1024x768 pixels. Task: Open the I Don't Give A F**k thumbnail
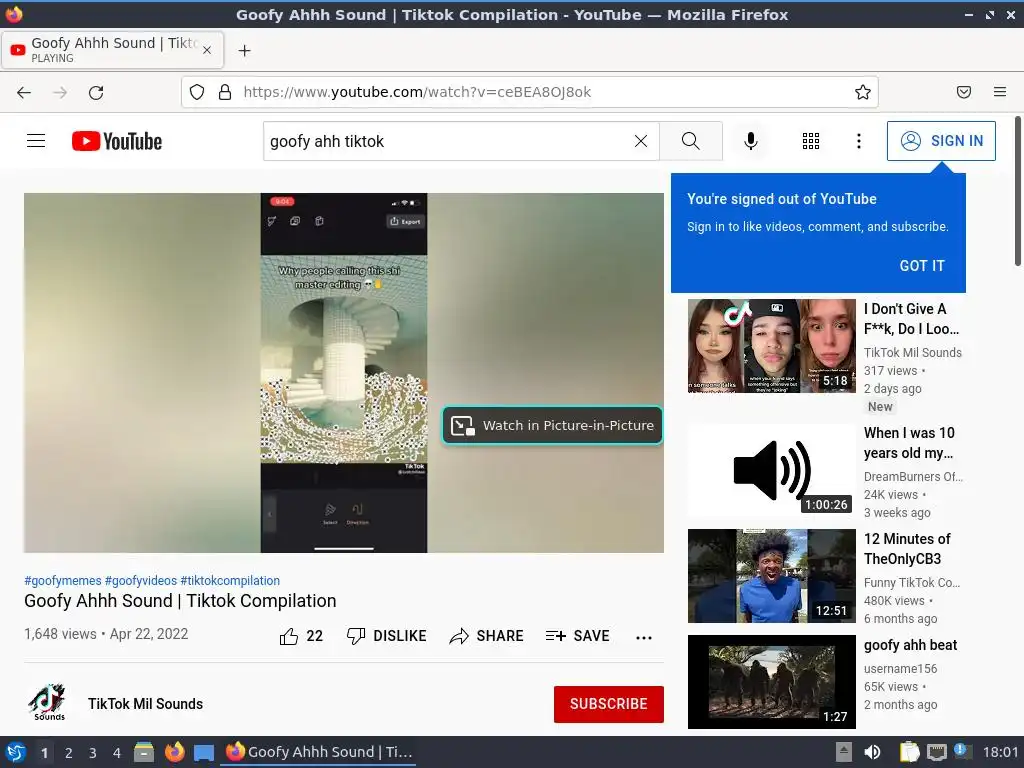click(771, 346)
